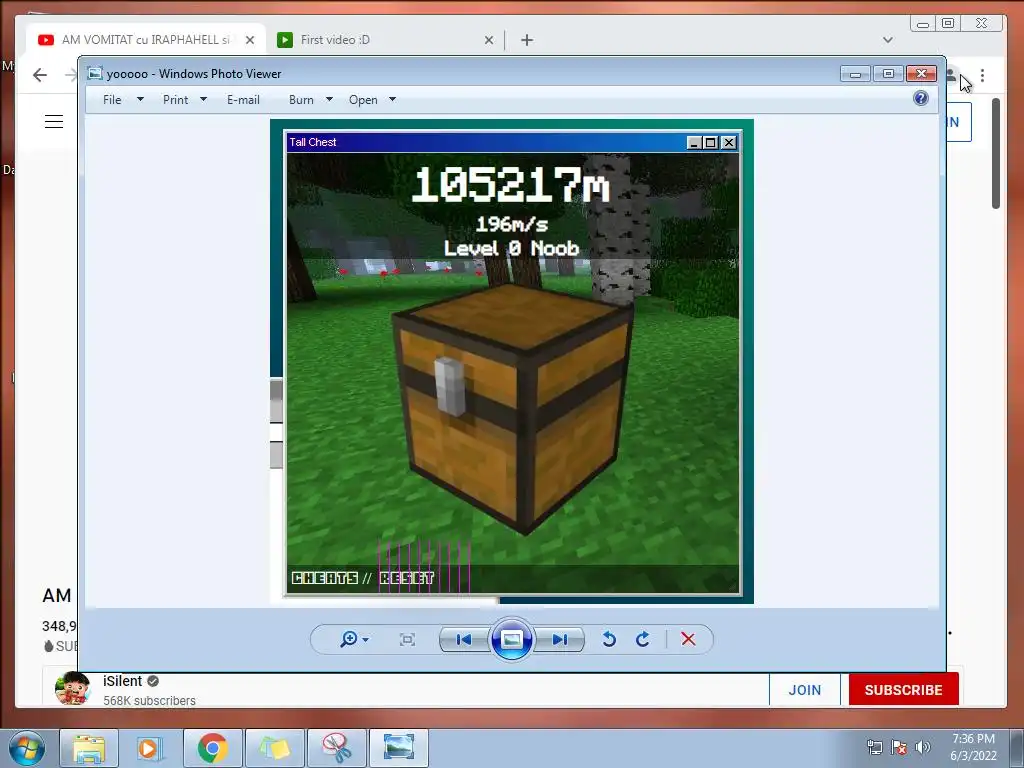
Task: Click E-mail in Photo Viewer toolbar
Action: point(244,100)
